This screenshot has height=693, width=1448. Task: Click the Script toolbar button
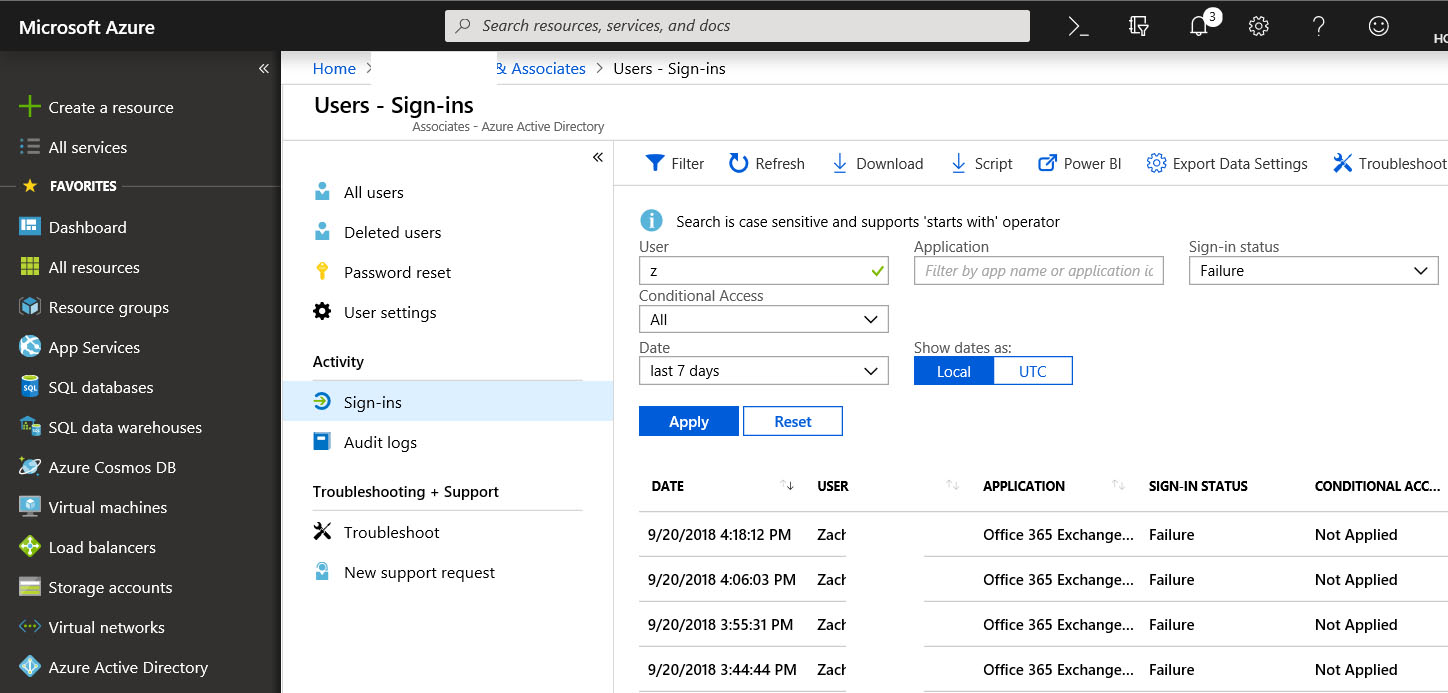tap(982, 163)
